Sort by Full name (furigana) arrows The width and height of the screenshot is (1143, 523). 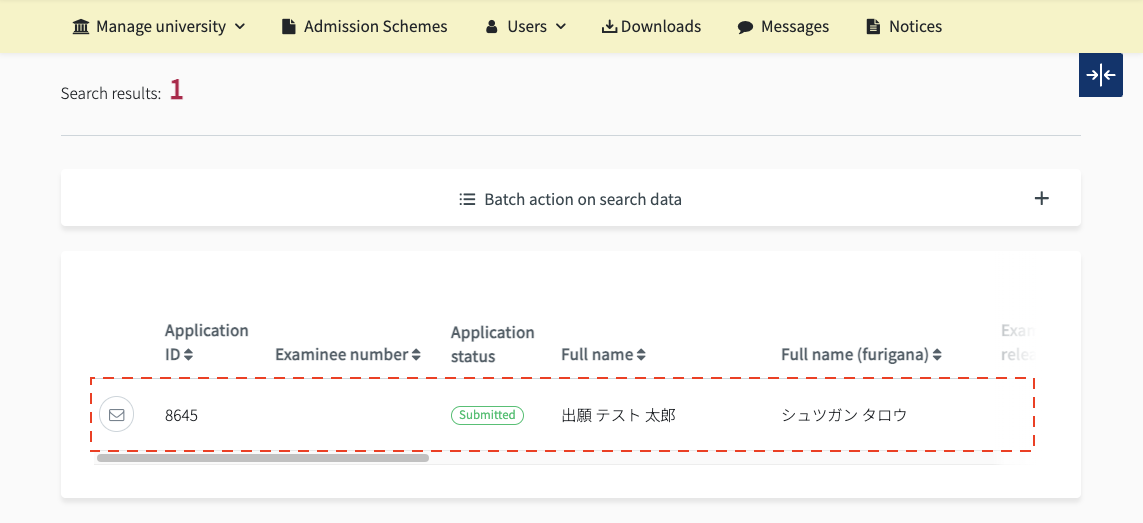pyautogui.click(x=937, y=355)
